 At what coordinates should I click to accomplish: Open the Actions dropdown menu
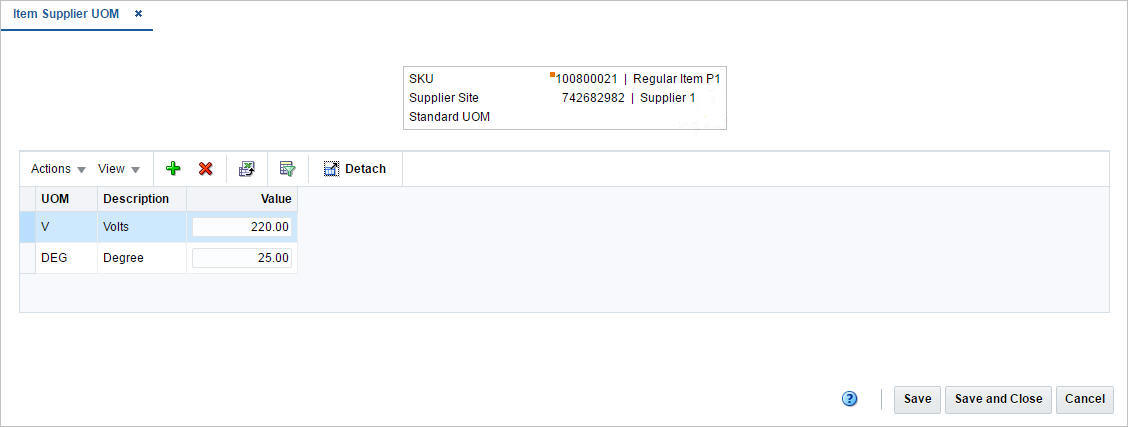[x=58, y=169]
